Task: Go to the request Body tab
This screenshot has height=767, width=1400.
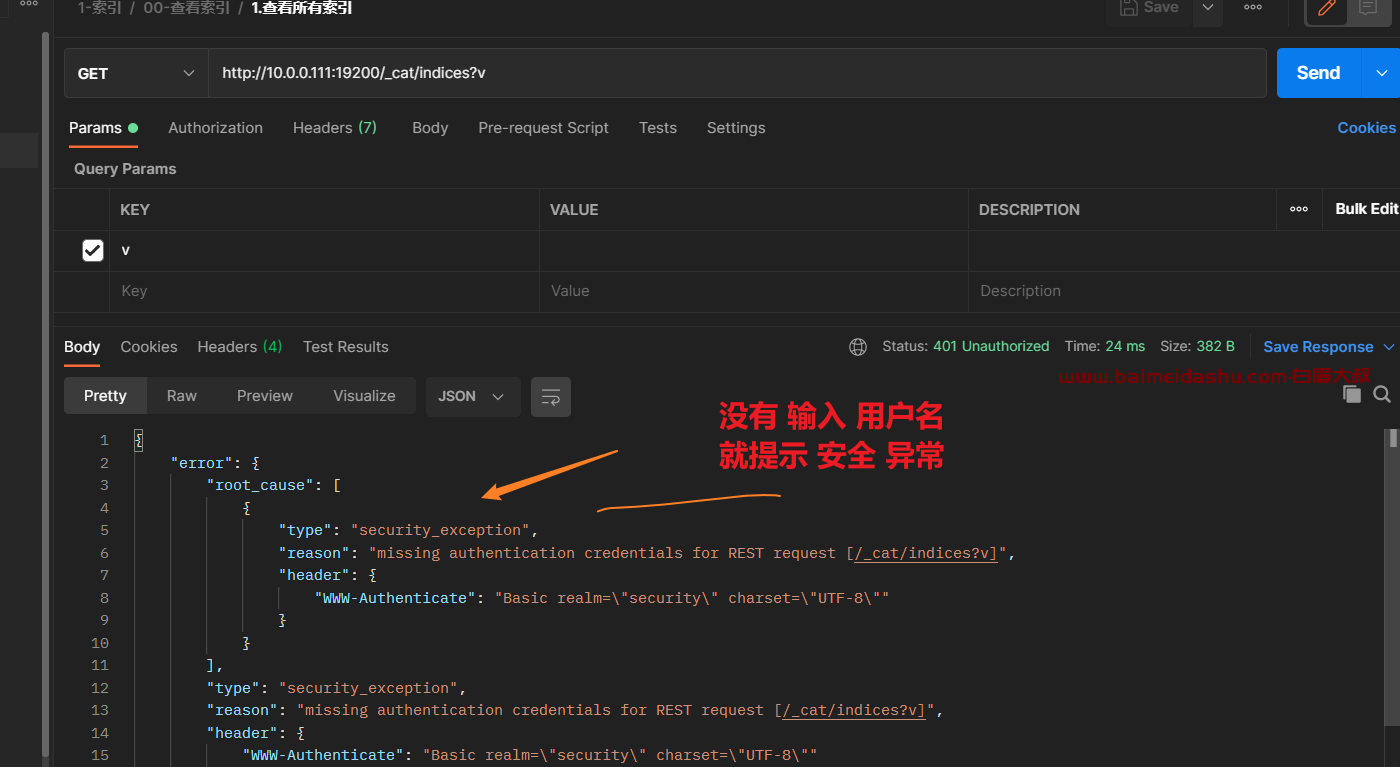Action: coord(430,128)
